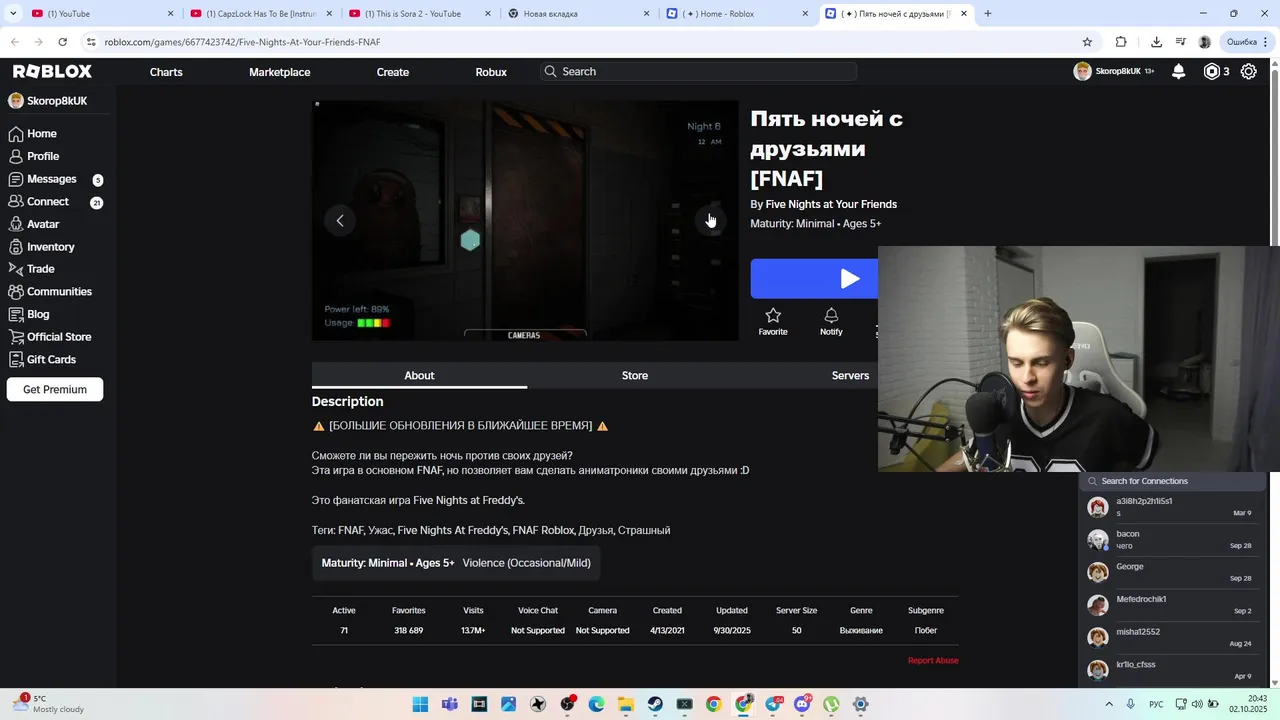The height and width of the screenshot is (720, 1280).
Task: Switch to the About tab
Action: point(419,375)
